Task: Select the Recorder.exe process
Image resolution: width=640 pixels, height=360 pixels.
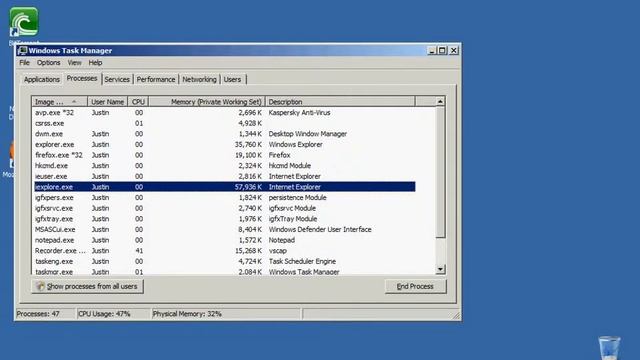Action: click(224, 251)
